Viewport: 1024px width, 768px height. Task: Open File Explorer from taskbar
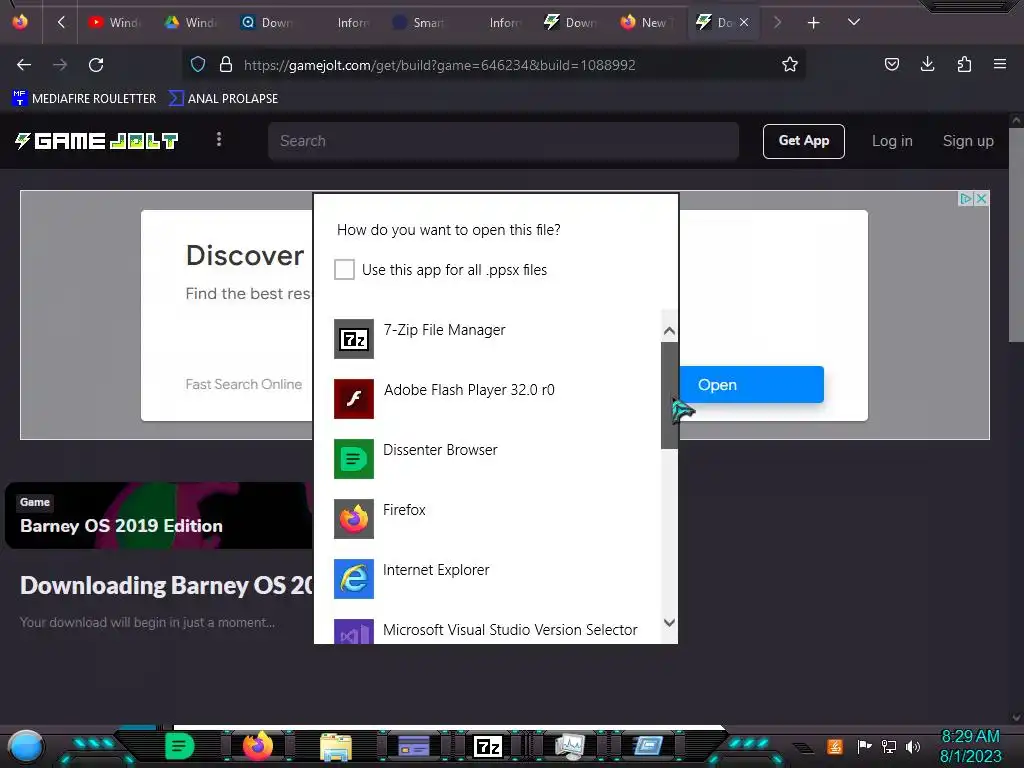(x=336, y=747)
